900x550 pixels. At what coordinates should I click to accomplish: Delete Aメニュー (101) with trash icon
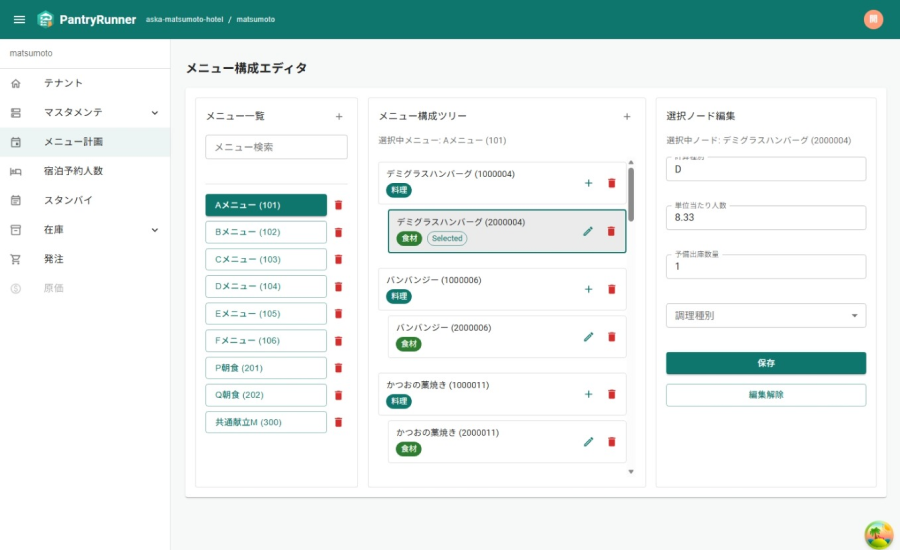coord(339,205)
